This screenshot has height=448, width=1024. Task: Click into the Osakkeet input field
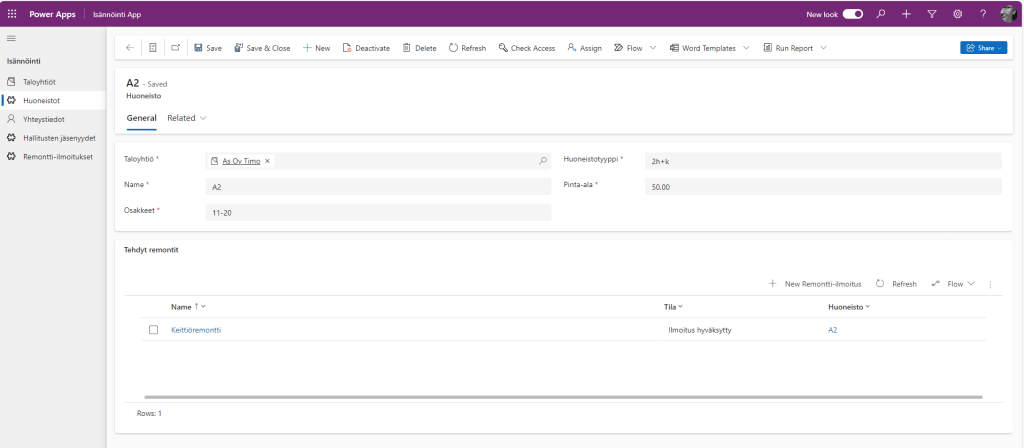(x=377, y=212)
